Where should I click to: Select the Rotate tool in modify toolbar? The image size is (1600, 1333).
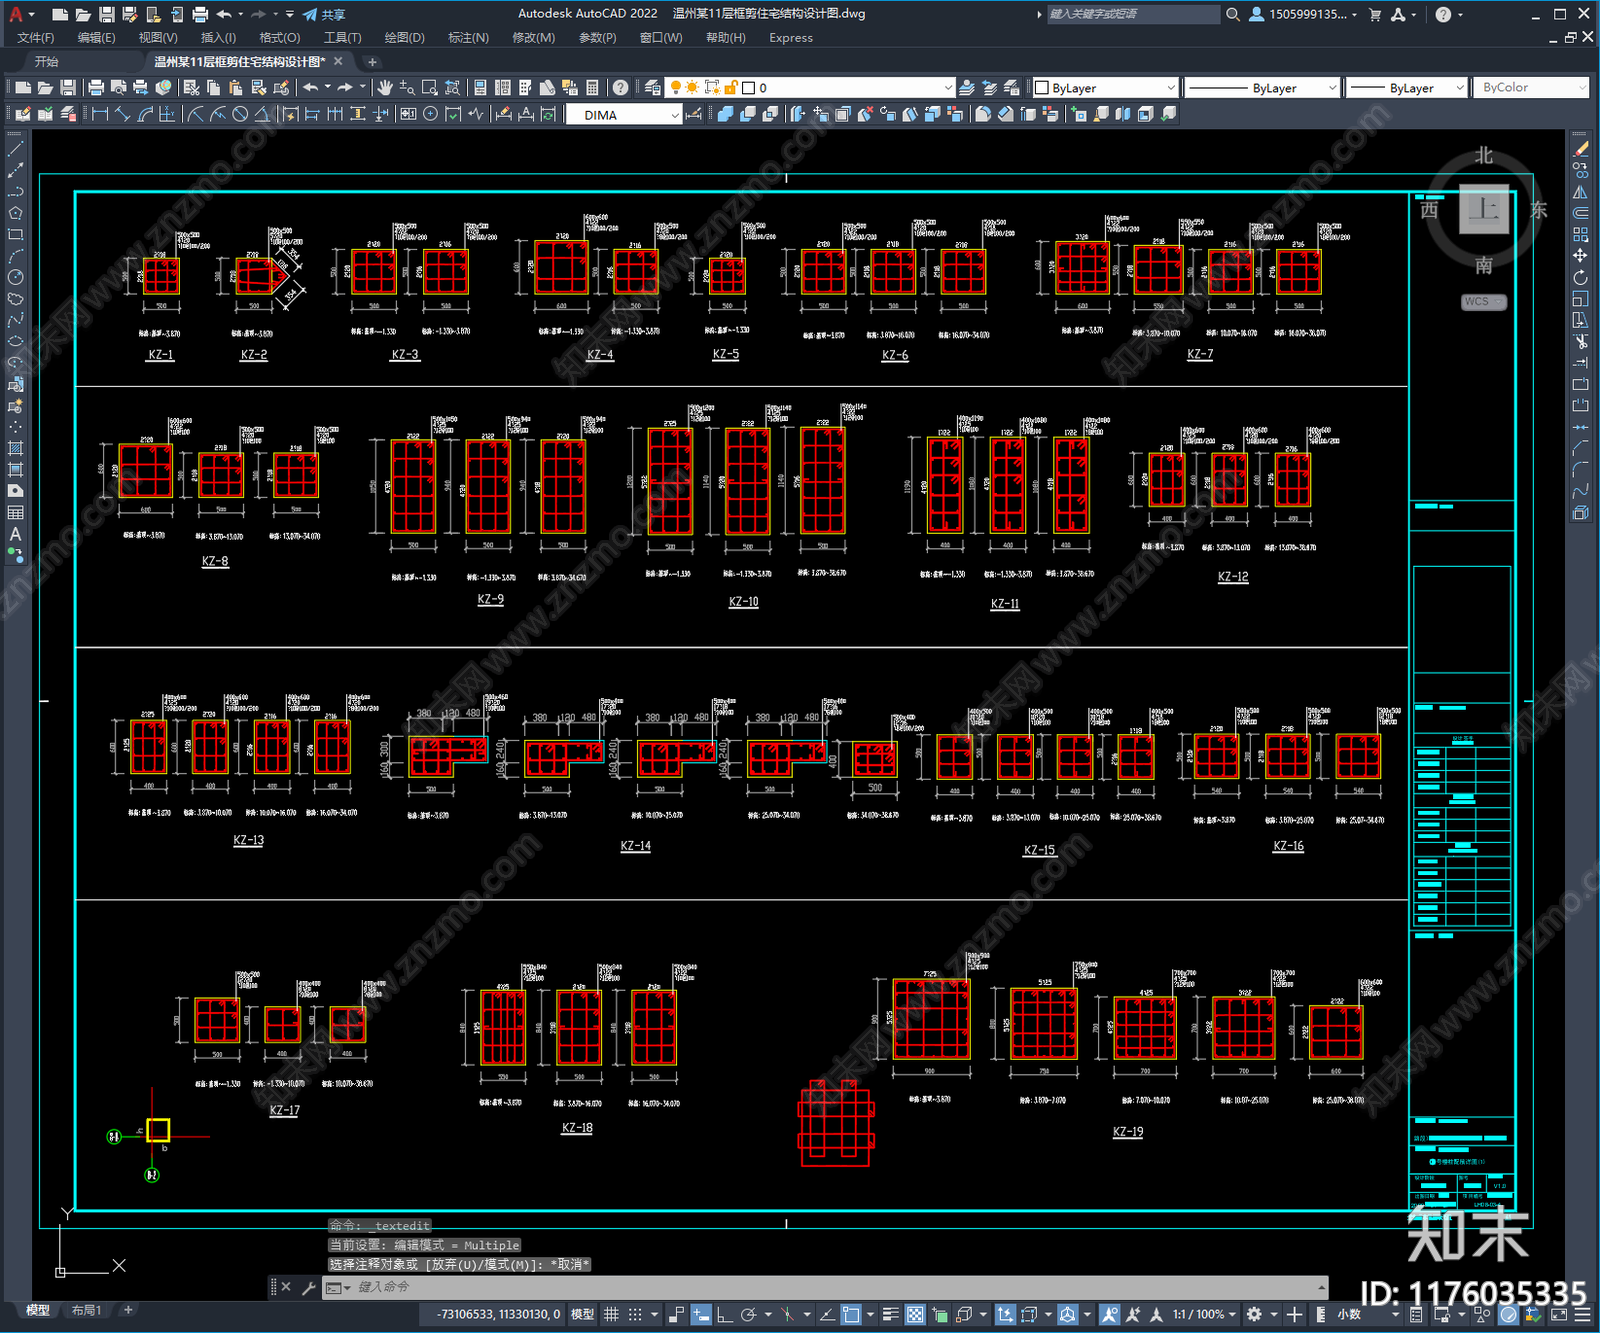pos(1580,277)
